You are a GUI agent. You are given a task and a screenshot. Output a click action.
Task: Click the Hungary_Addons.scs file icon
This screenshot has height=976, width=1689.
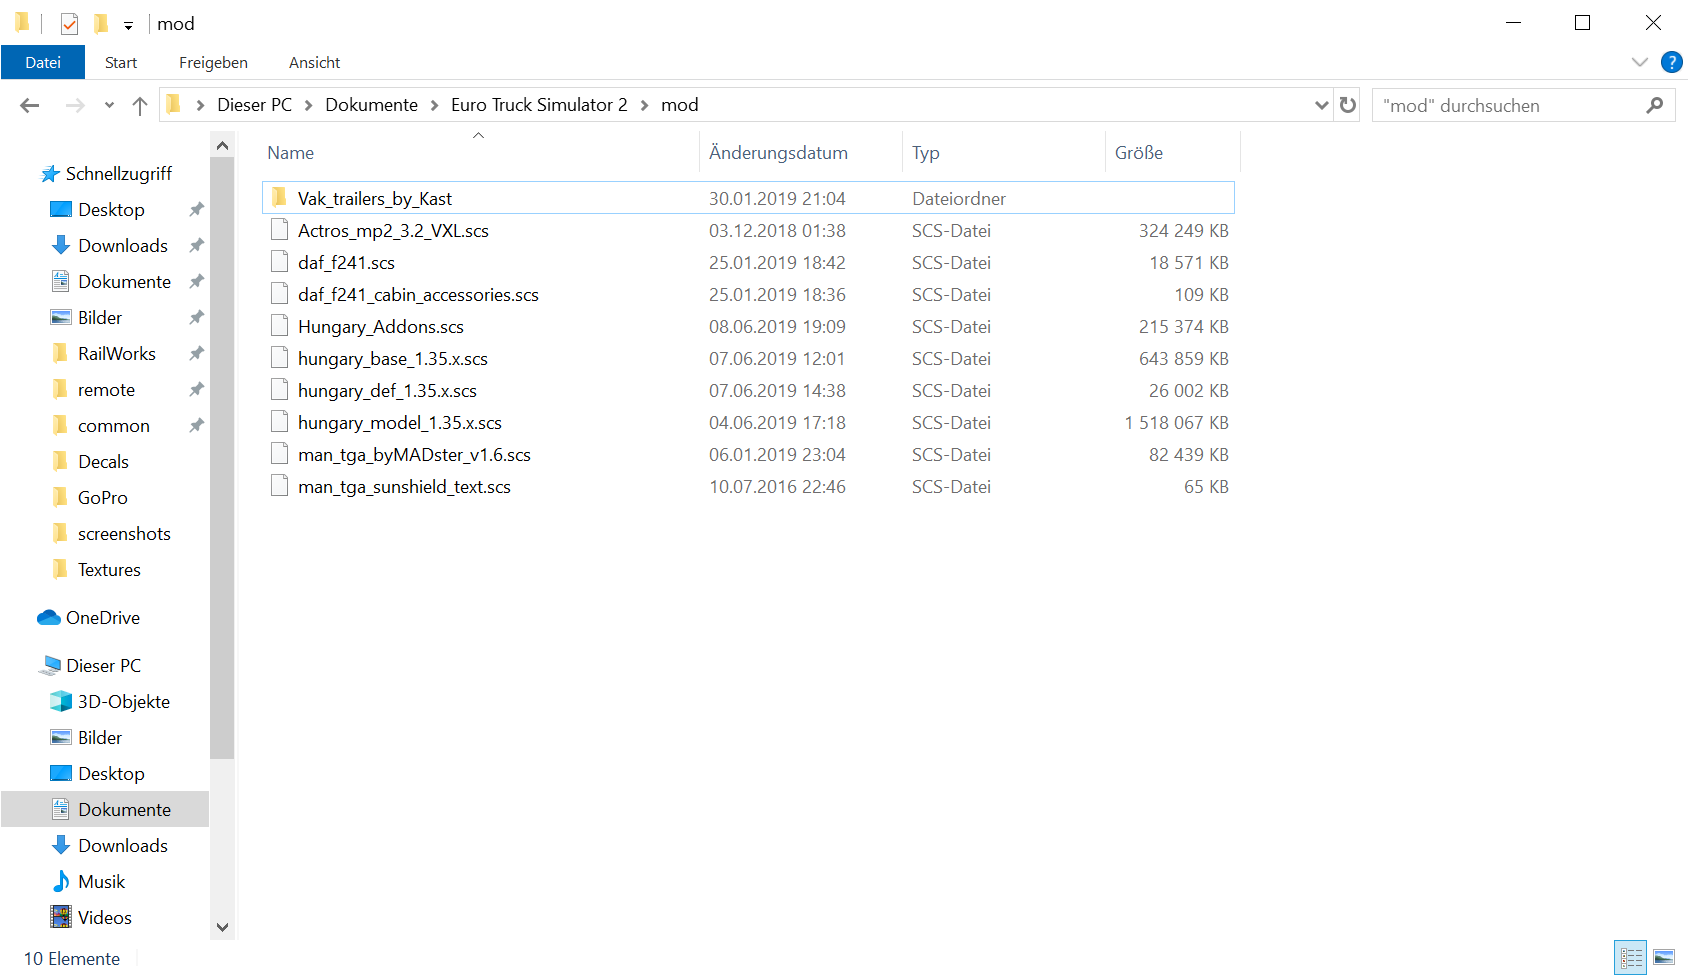[x=280, y=326]
